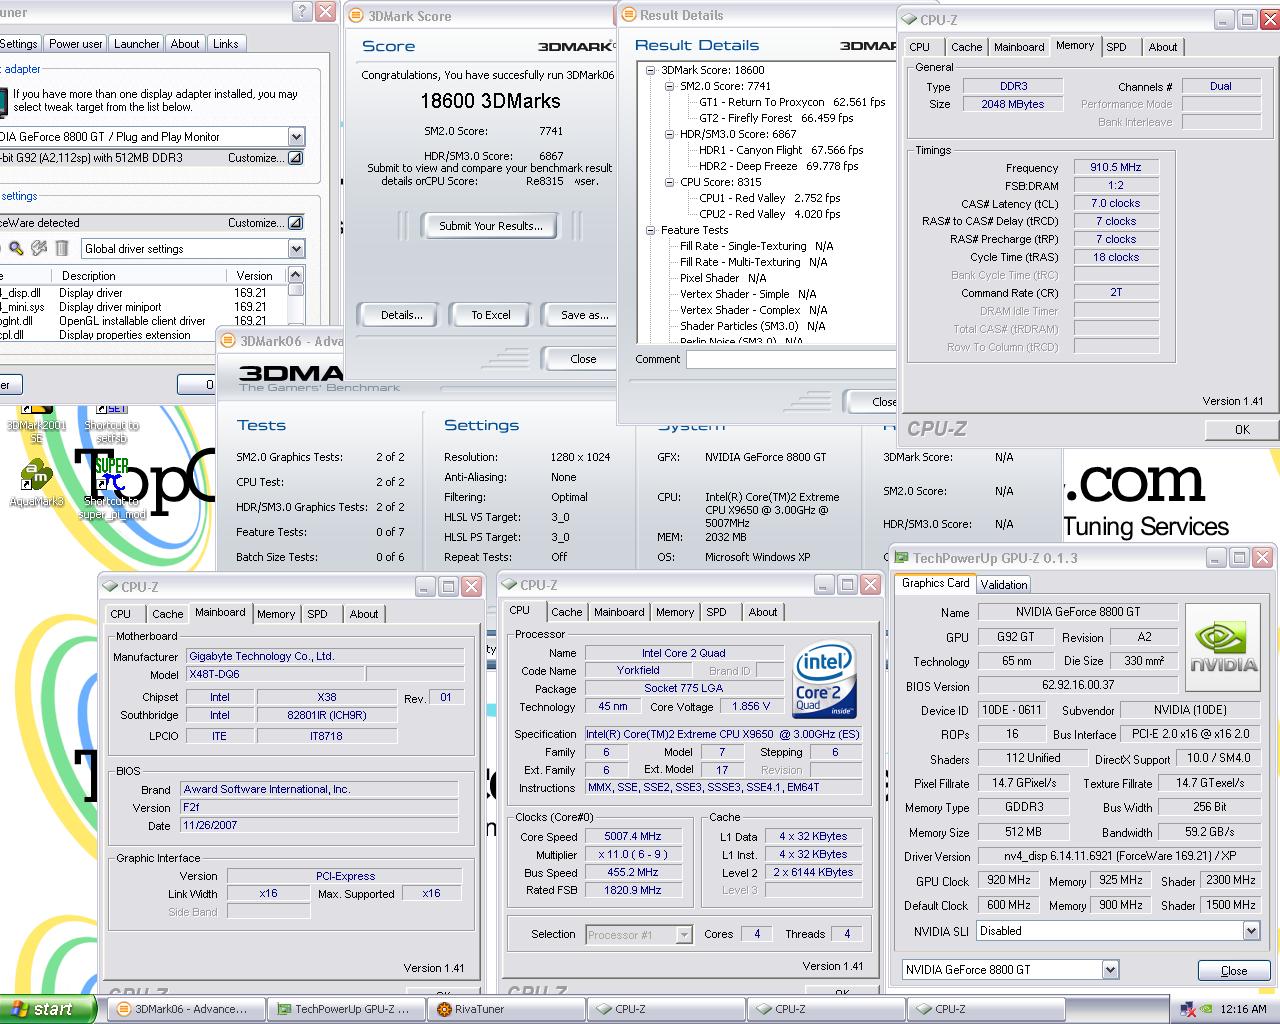Open the Windows Start menu
Screen dimensions: 1280x1024
(x=48, y=1009)
